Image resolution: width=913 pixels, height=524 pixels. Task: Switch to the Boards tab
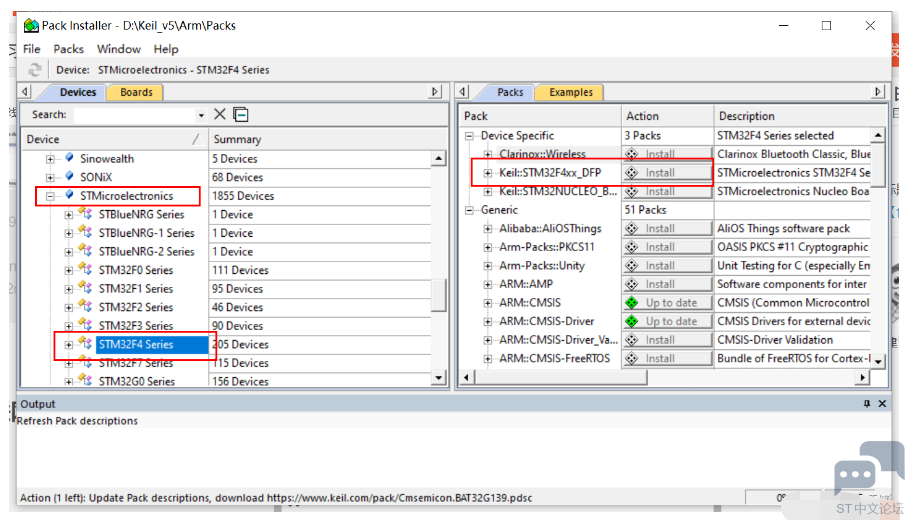(136, 92)
